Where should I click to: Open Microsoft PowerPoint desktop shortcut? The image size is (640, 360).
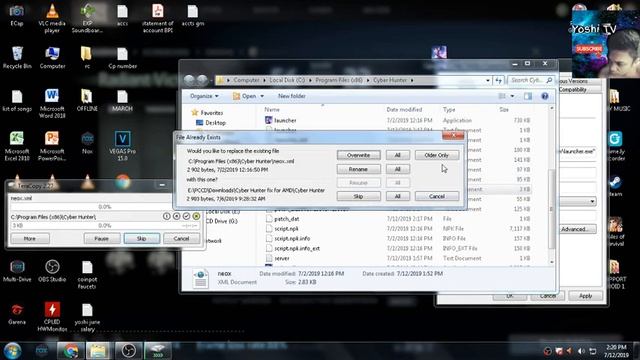click(52, 146)
